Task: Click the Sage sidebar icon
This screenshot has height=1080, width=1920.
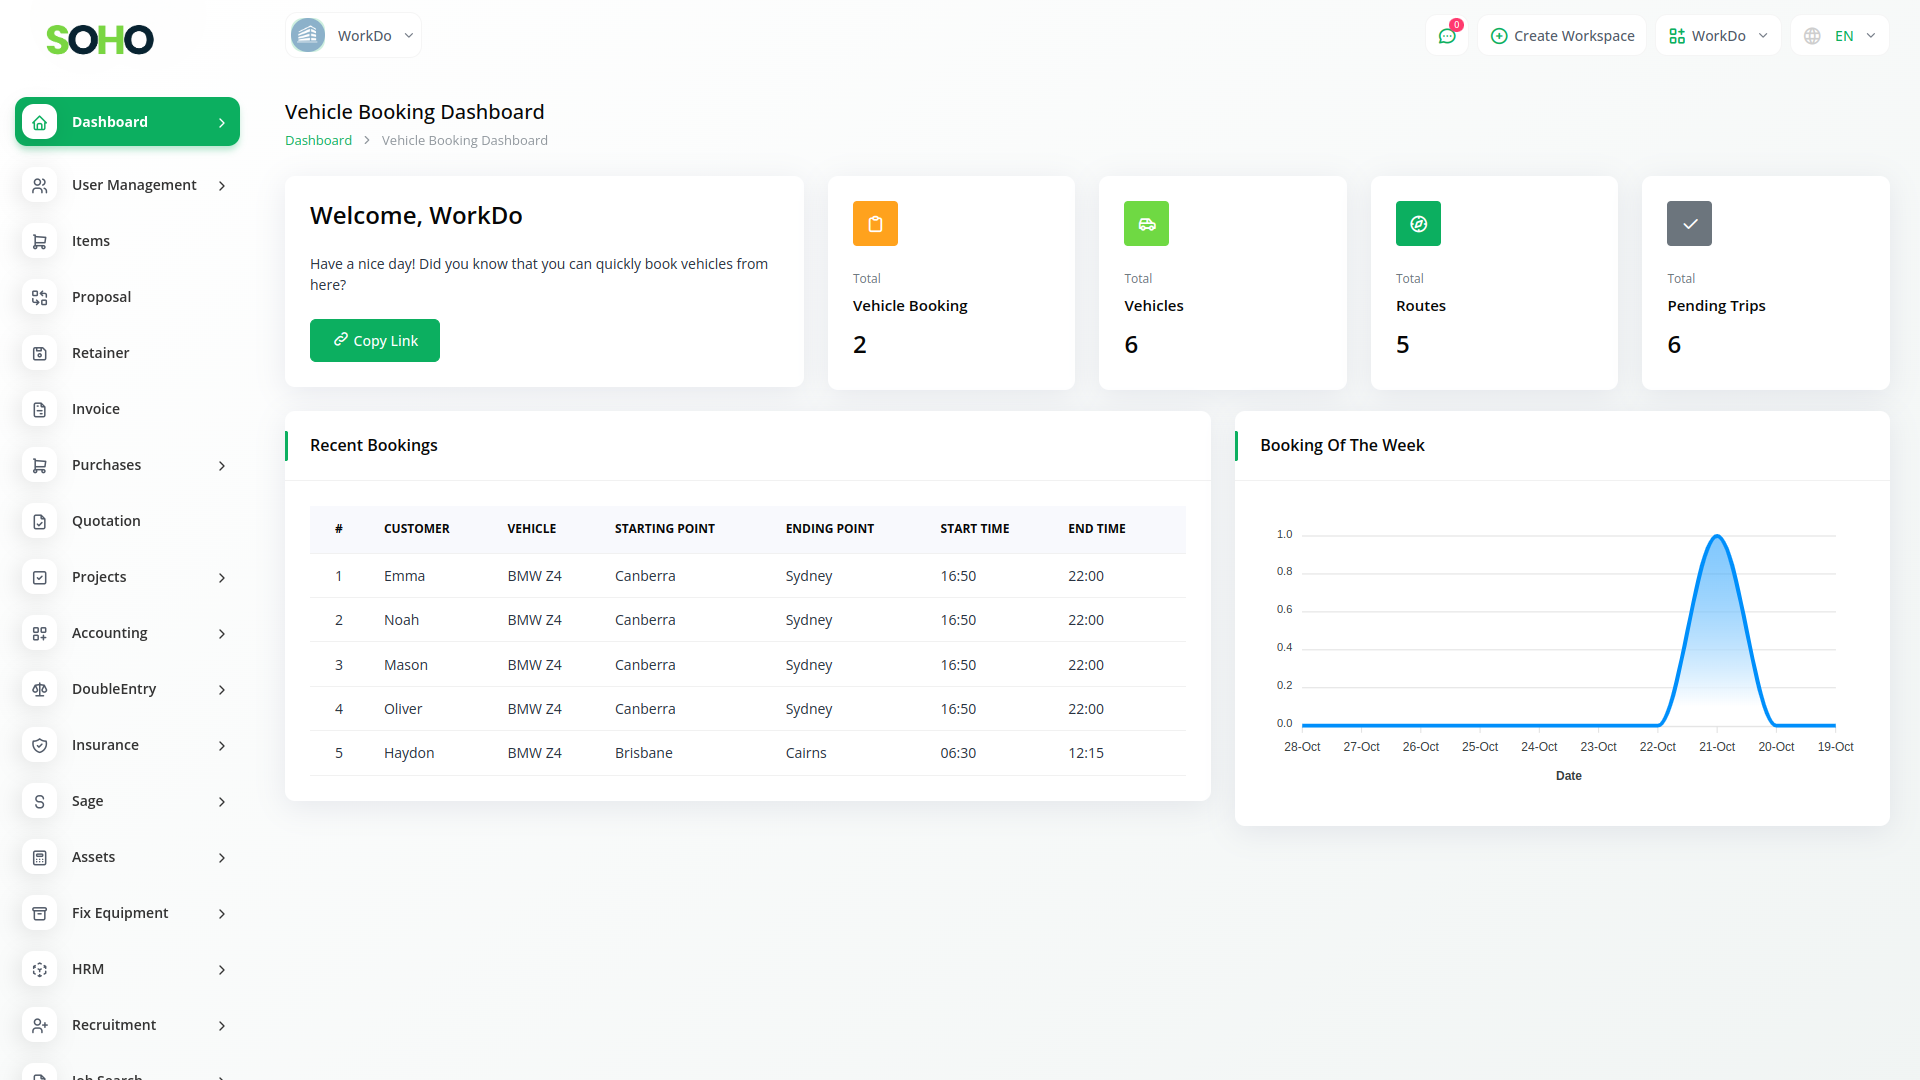Action: (40, 801)
